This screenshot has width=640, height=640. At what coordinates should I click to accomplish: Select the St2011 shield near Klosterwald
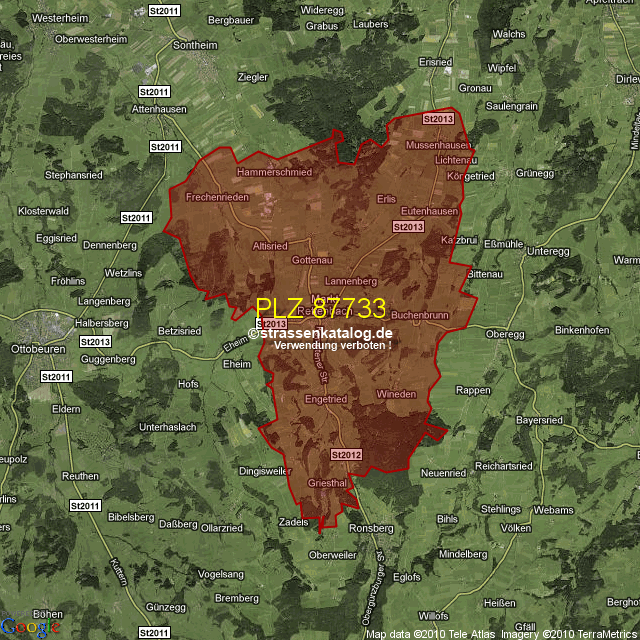(135, 217)
